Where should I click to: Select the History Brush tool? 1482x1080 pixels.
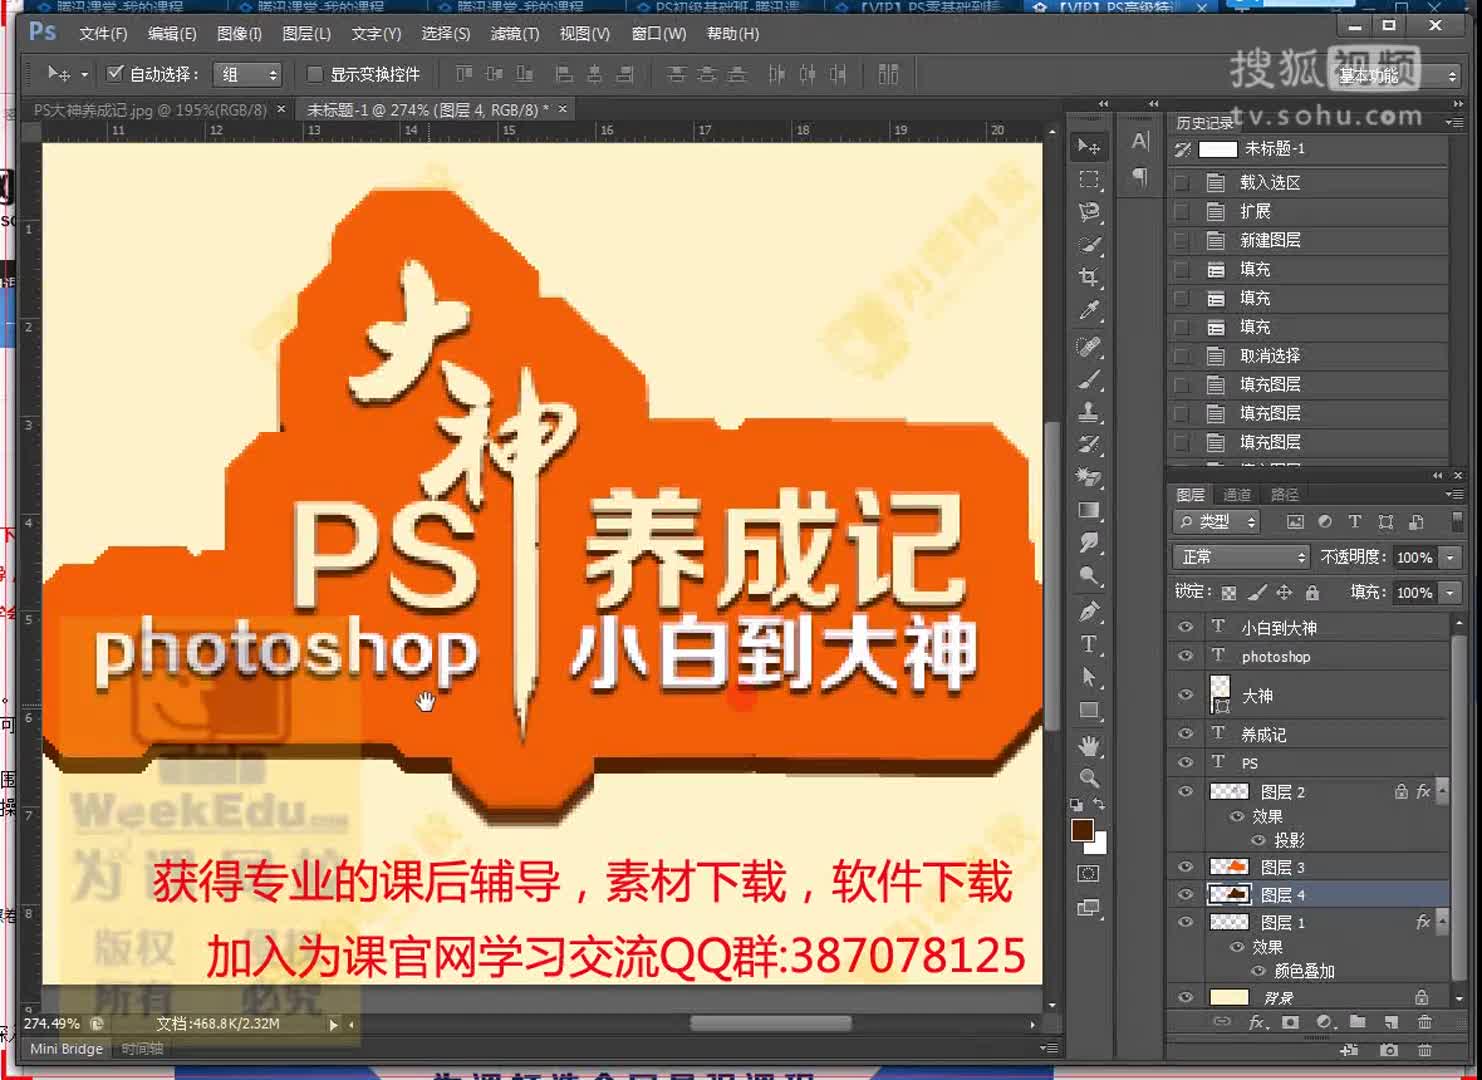1089,445
